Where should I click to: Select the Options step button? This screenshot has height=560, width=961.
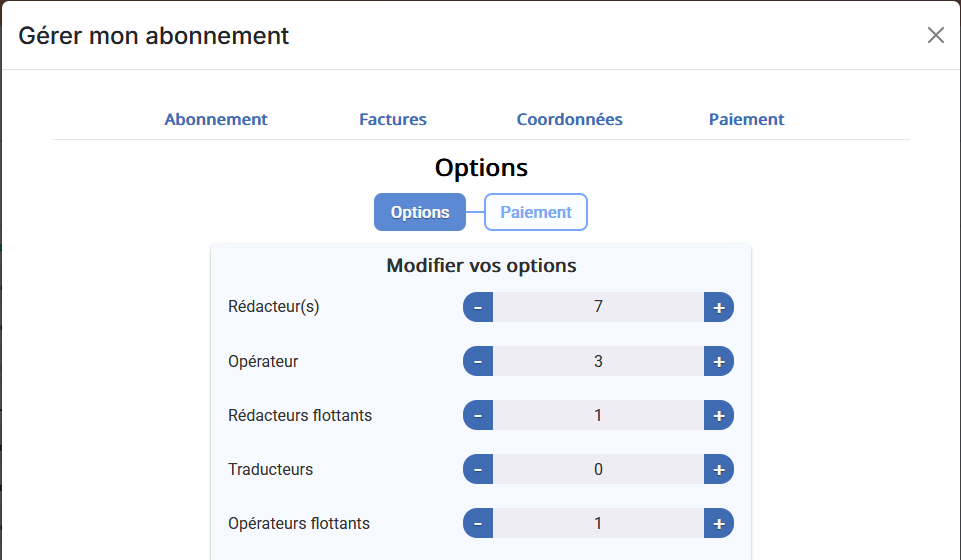[420, 212]
